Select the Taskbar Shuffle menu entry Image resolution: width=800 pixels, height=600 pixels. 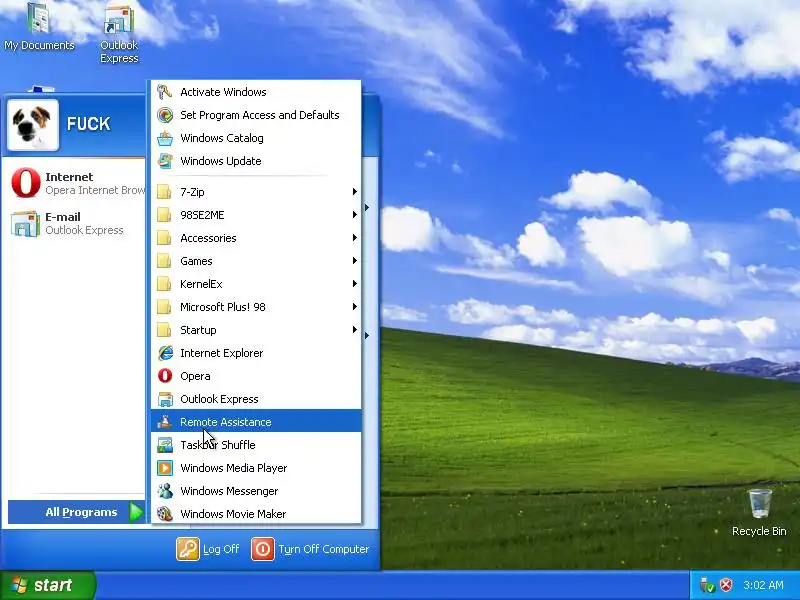[x=256, y=445]
